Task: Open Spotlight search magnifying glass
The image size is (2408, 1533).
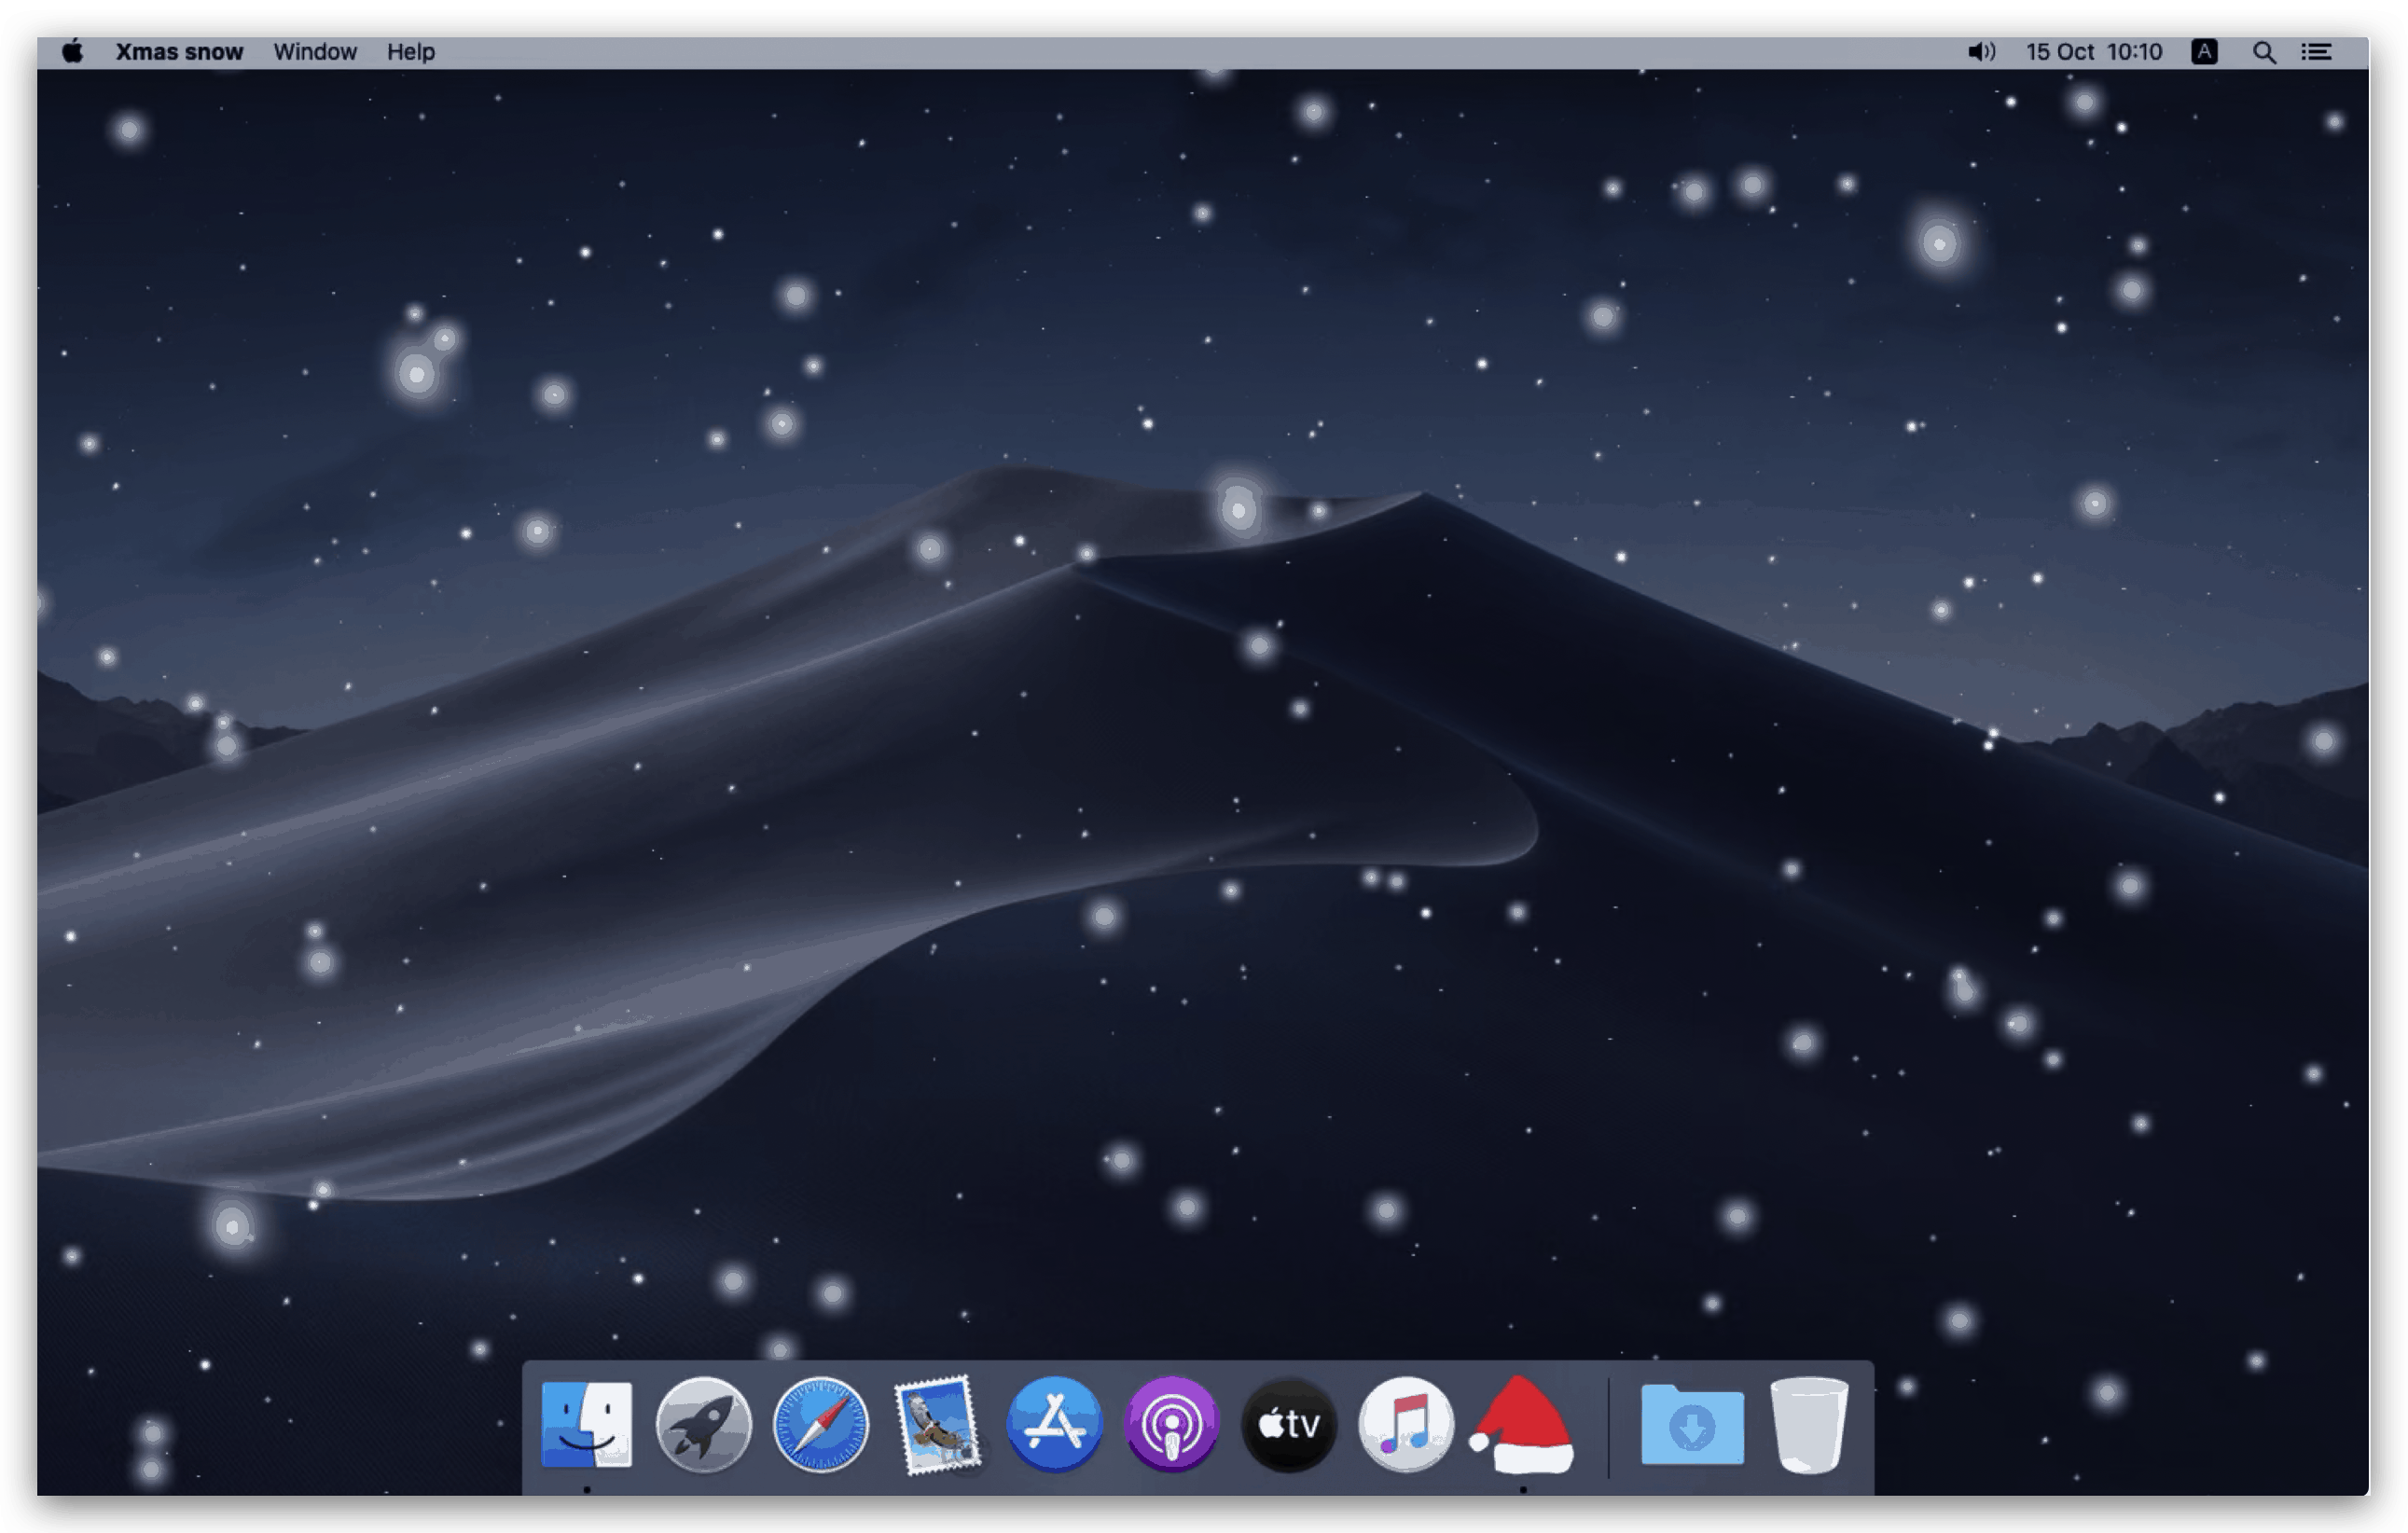Action: tap(2264, 52)
